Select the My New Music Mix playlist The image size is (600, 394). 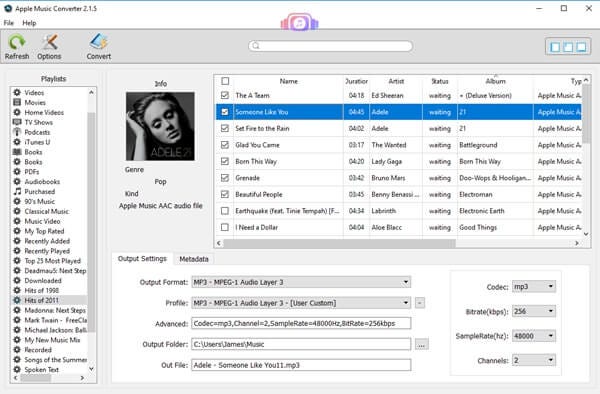(52, 340)
